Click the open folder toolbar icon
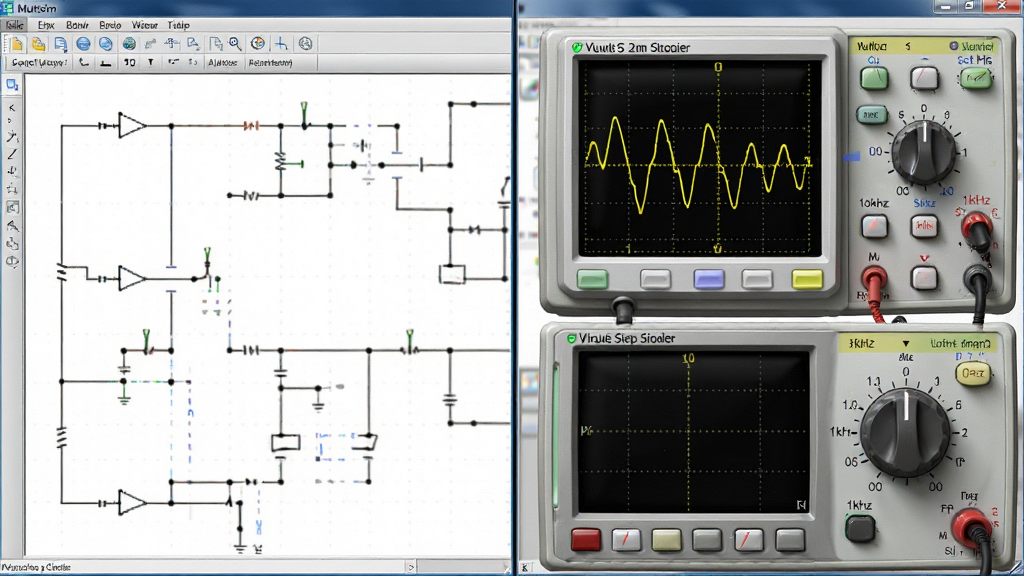The image size is (1024, 576). (x=39, y=44)
